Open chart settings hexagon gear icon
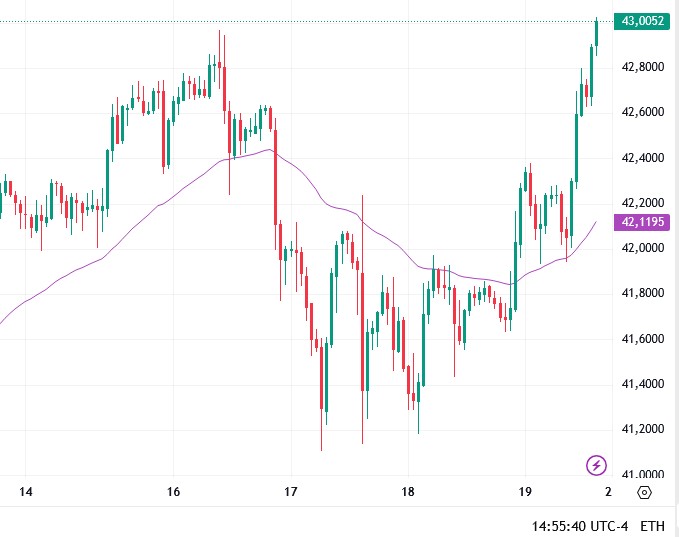 click(x=644, y=492)
